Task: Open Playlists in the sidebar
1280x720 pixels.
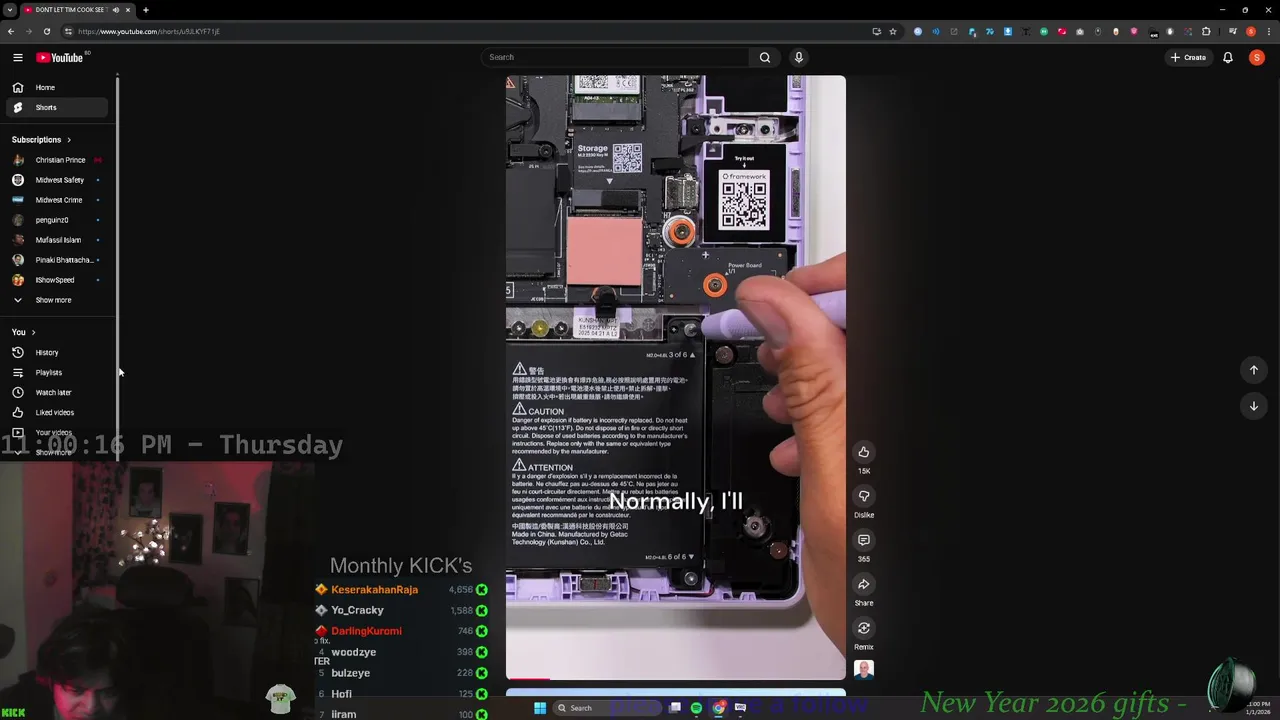Action: [x=56, y=372]
